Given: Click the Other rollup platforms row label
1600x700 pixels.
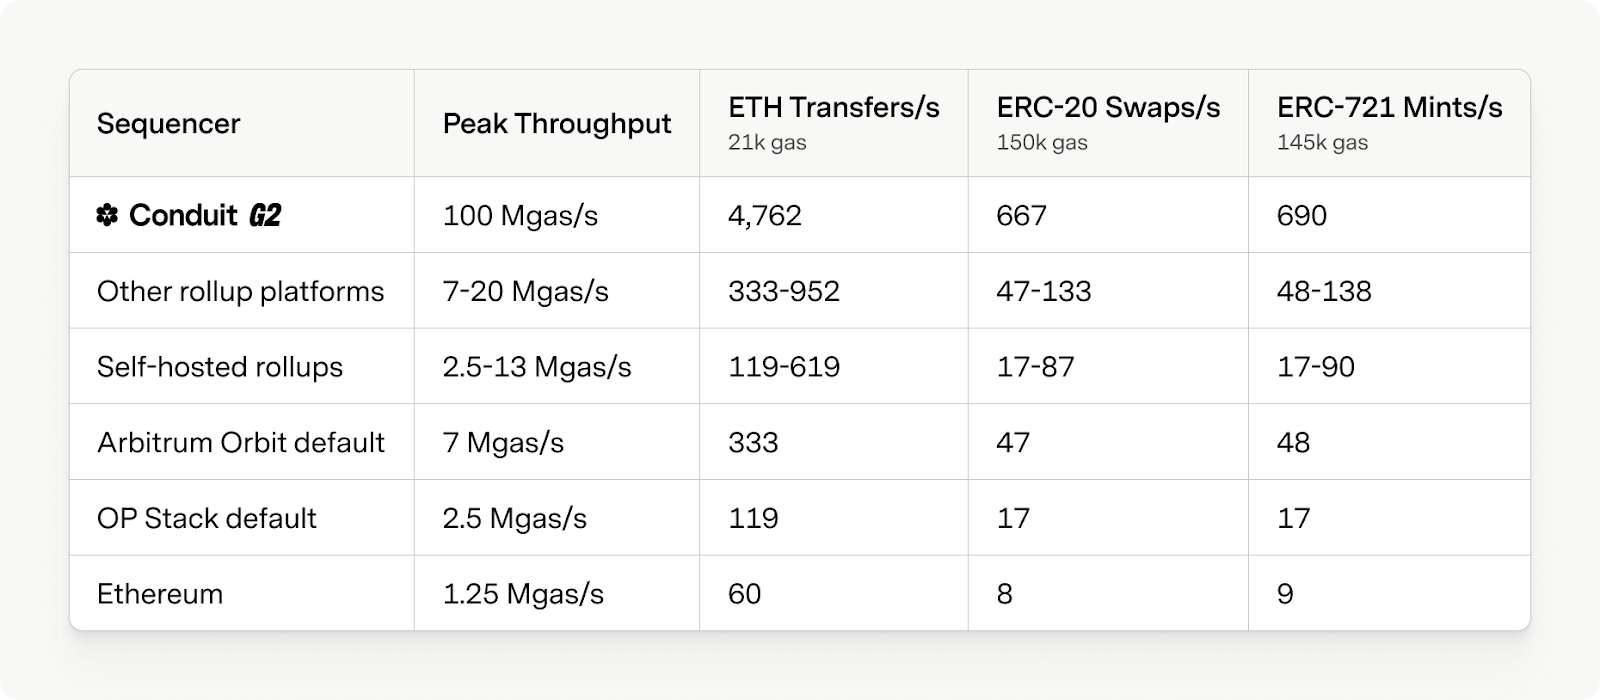Looking at the screenshot, I should 240,291.
